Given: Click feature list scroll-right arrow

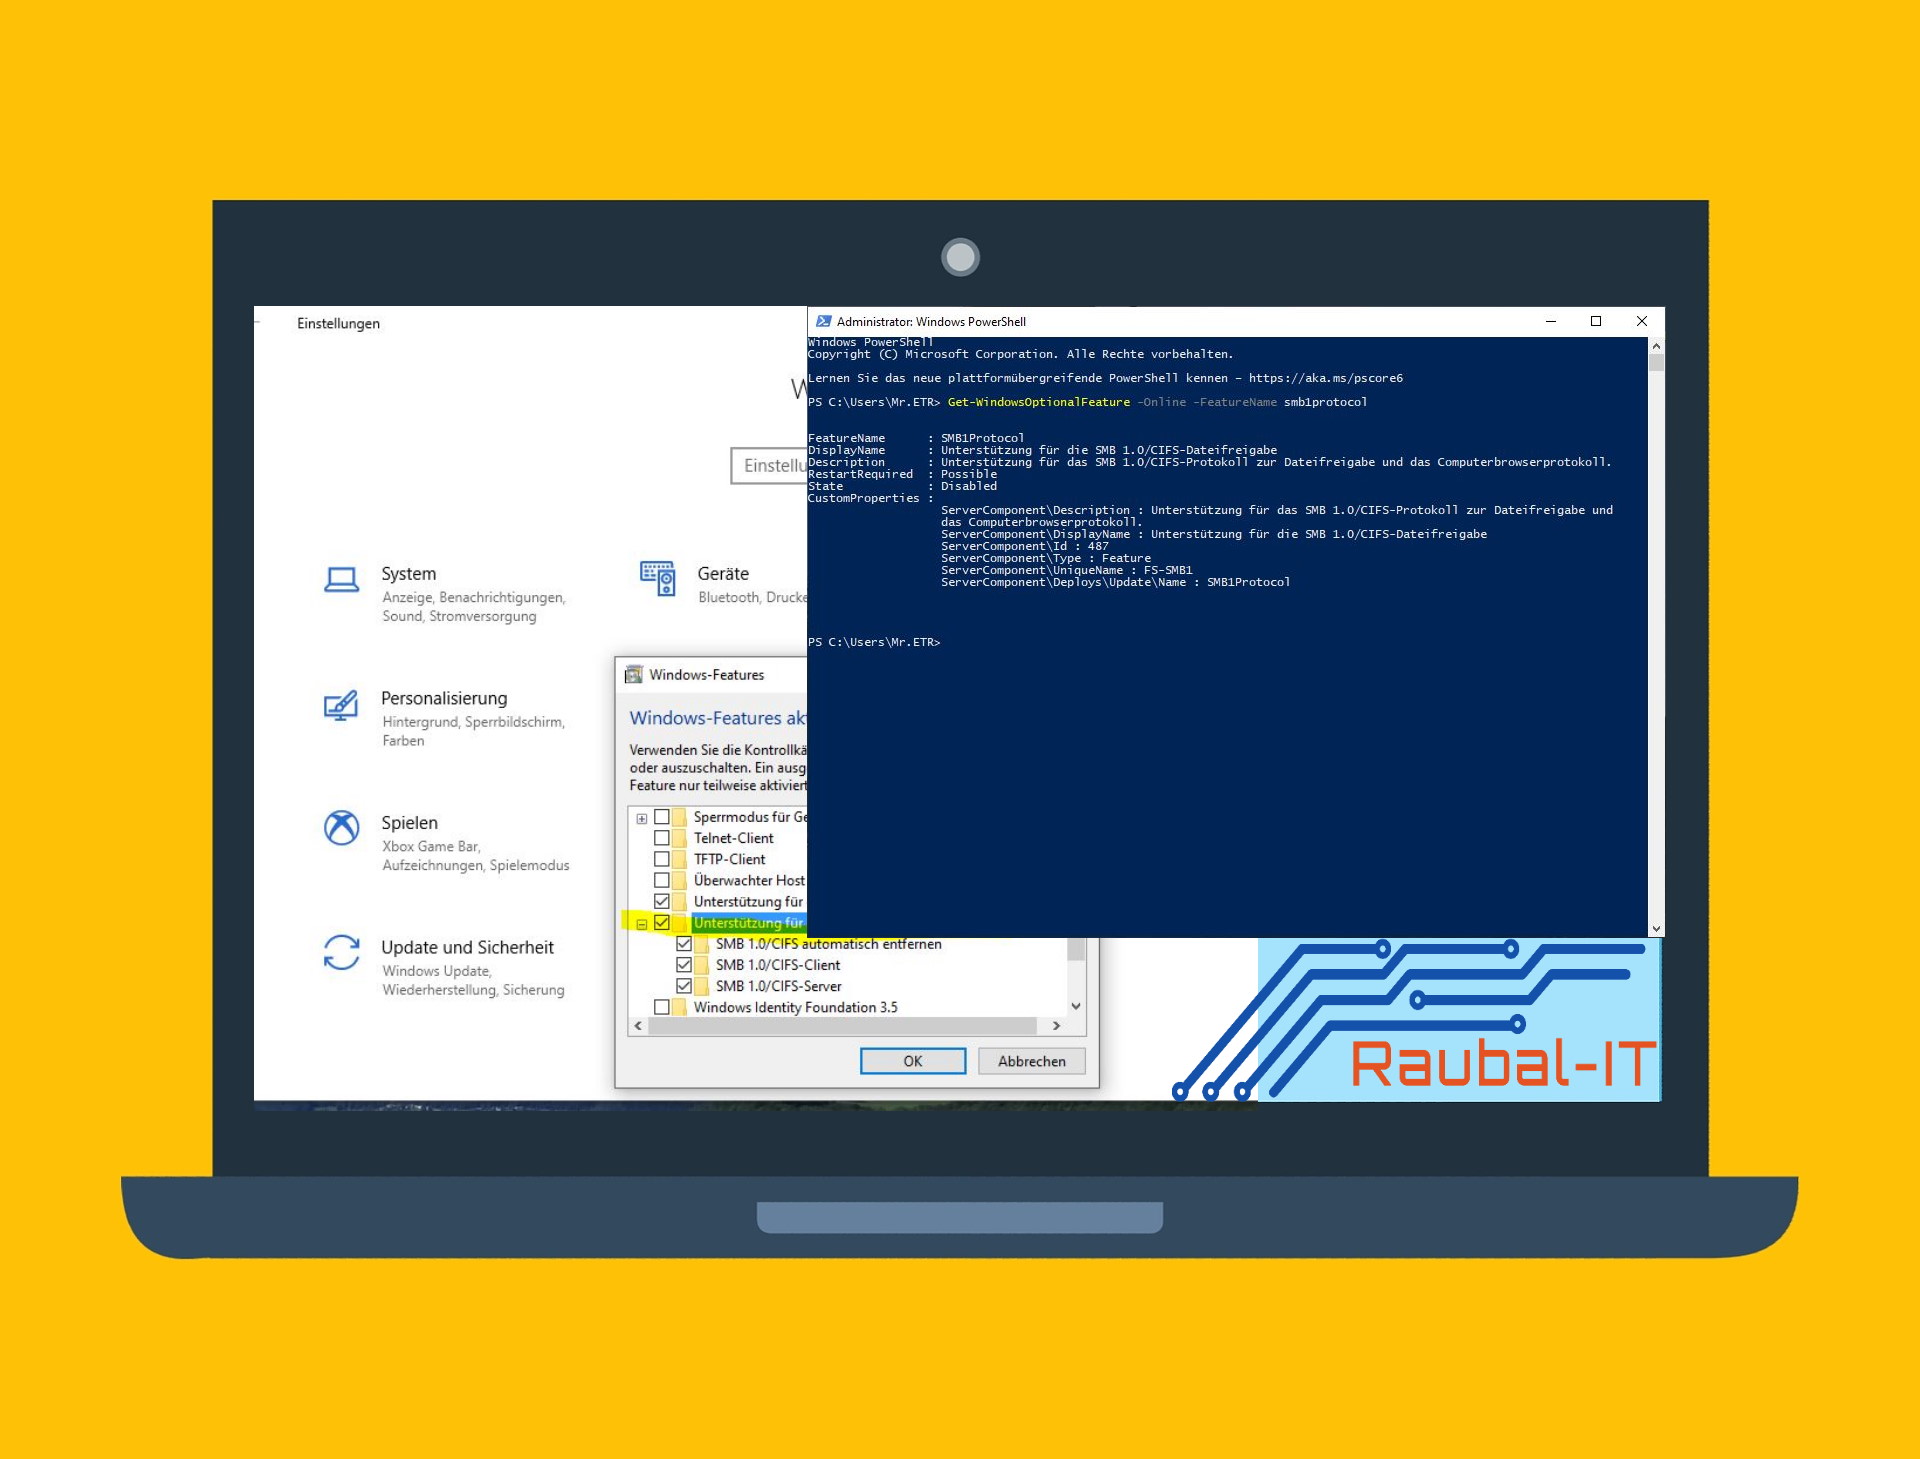Looking at the screenshot, I should pyautogui.click(x=1057, y=1026).
